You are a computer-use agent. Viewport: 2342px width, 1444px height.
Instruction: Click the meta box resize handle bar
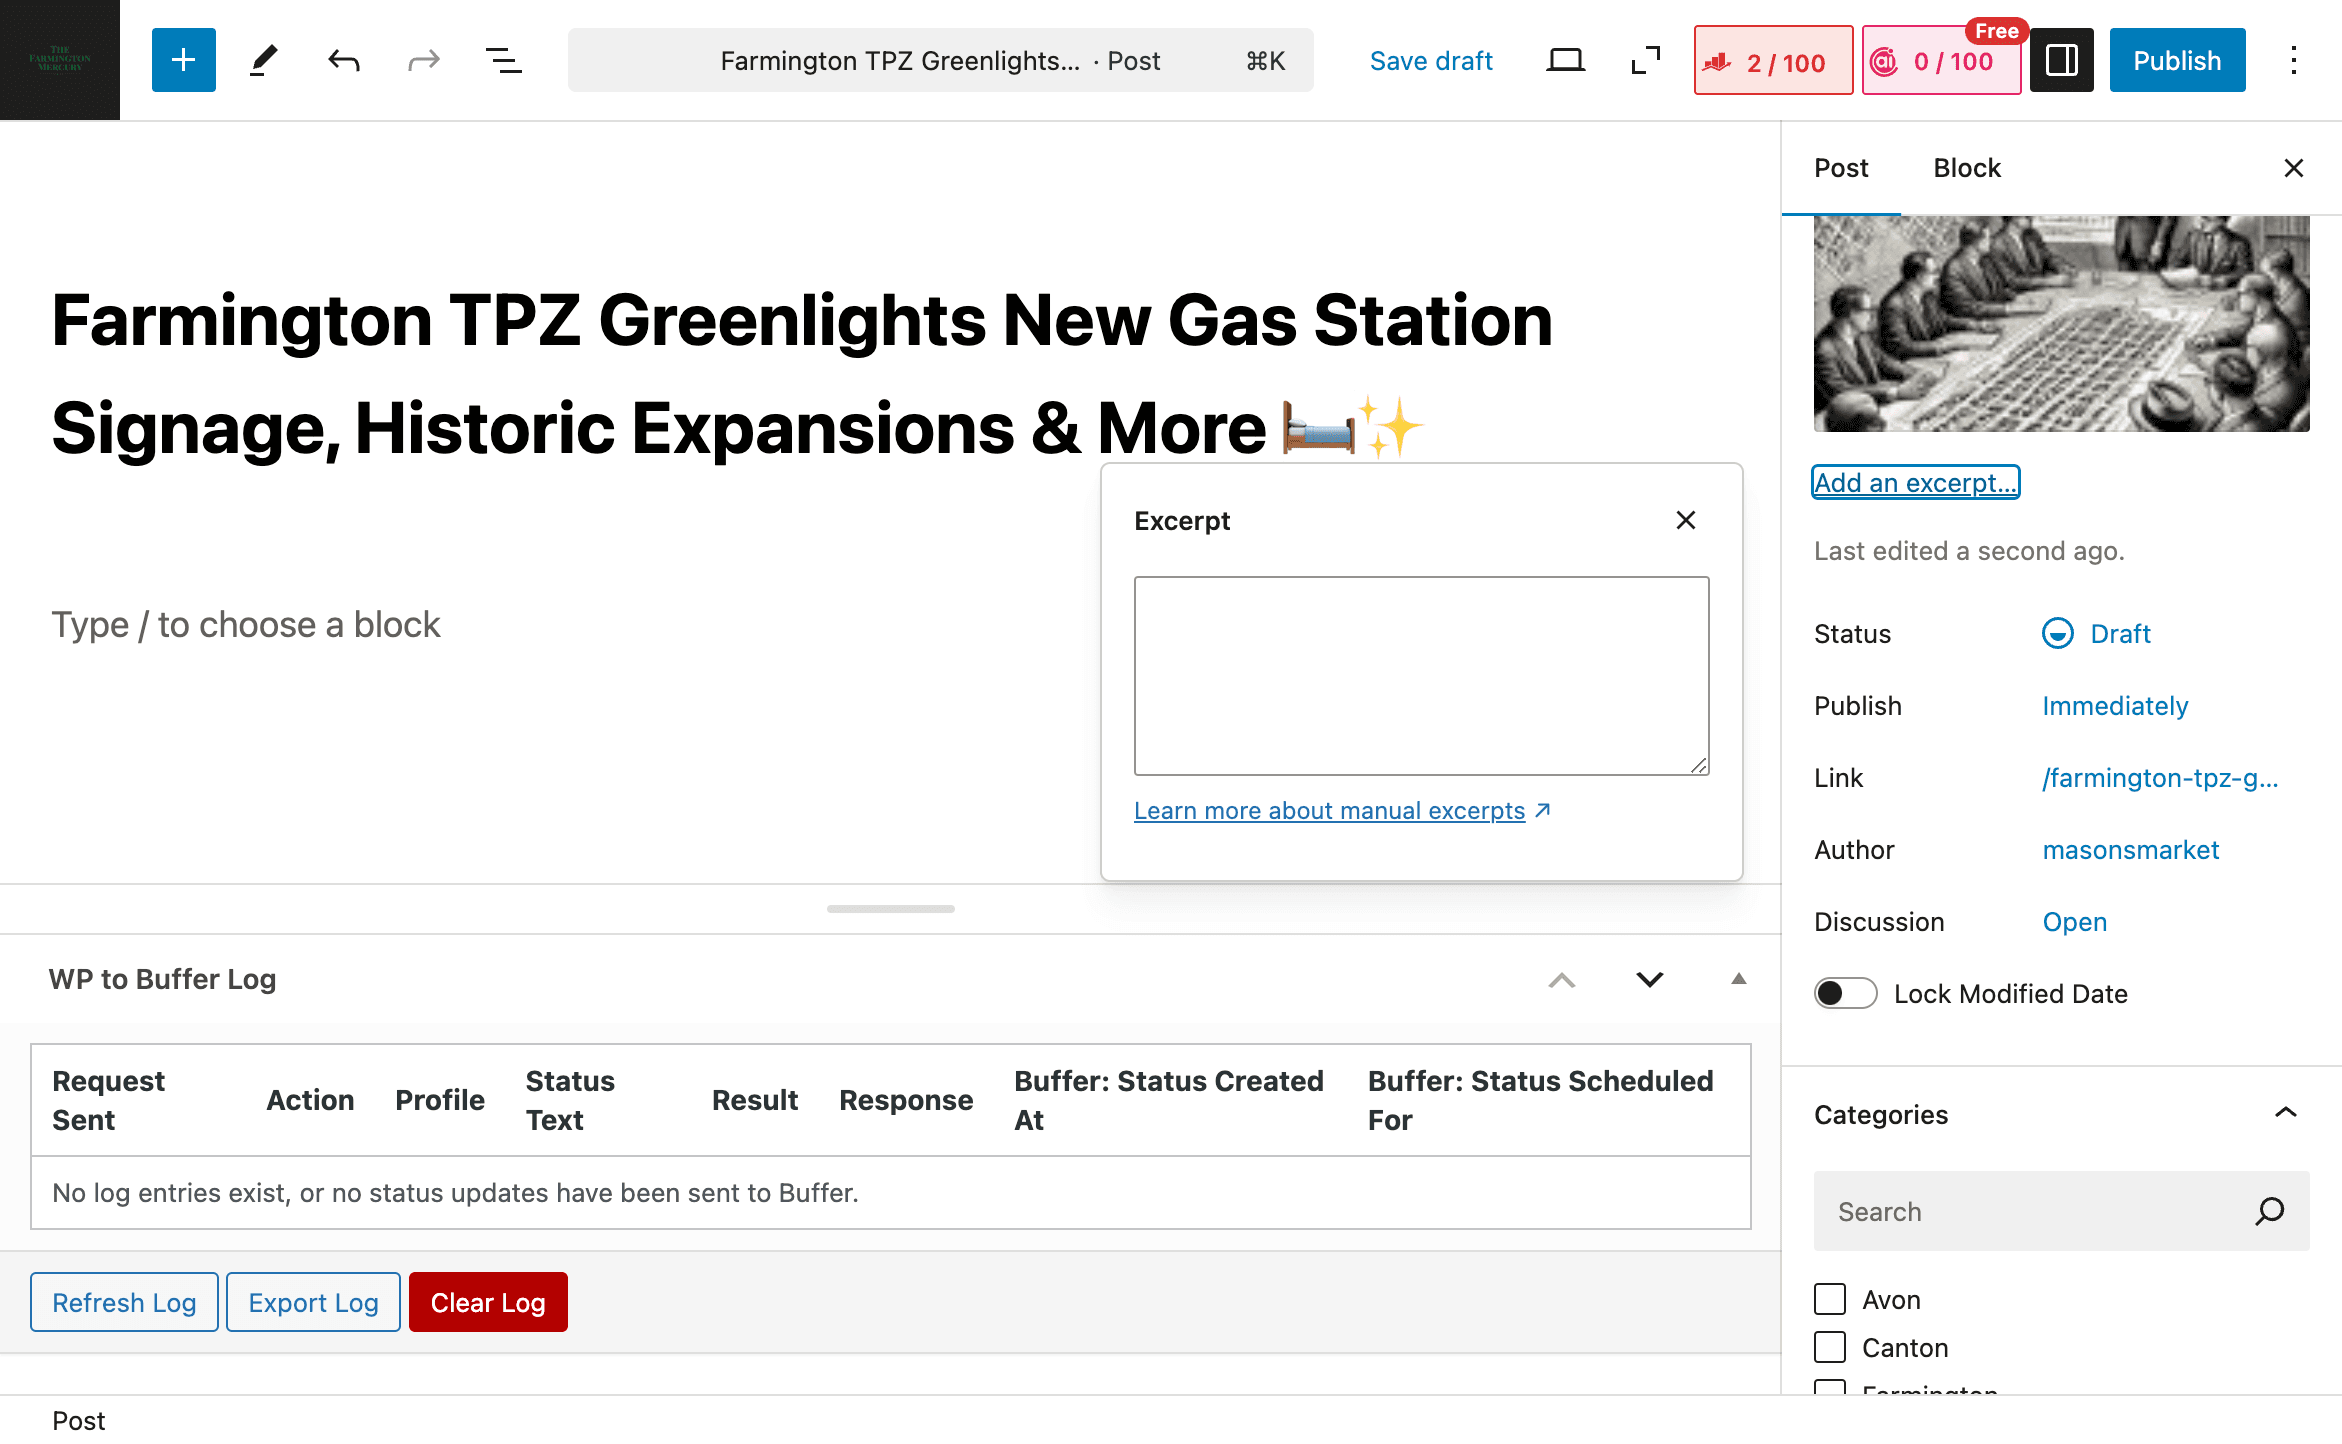coord(890,908)
